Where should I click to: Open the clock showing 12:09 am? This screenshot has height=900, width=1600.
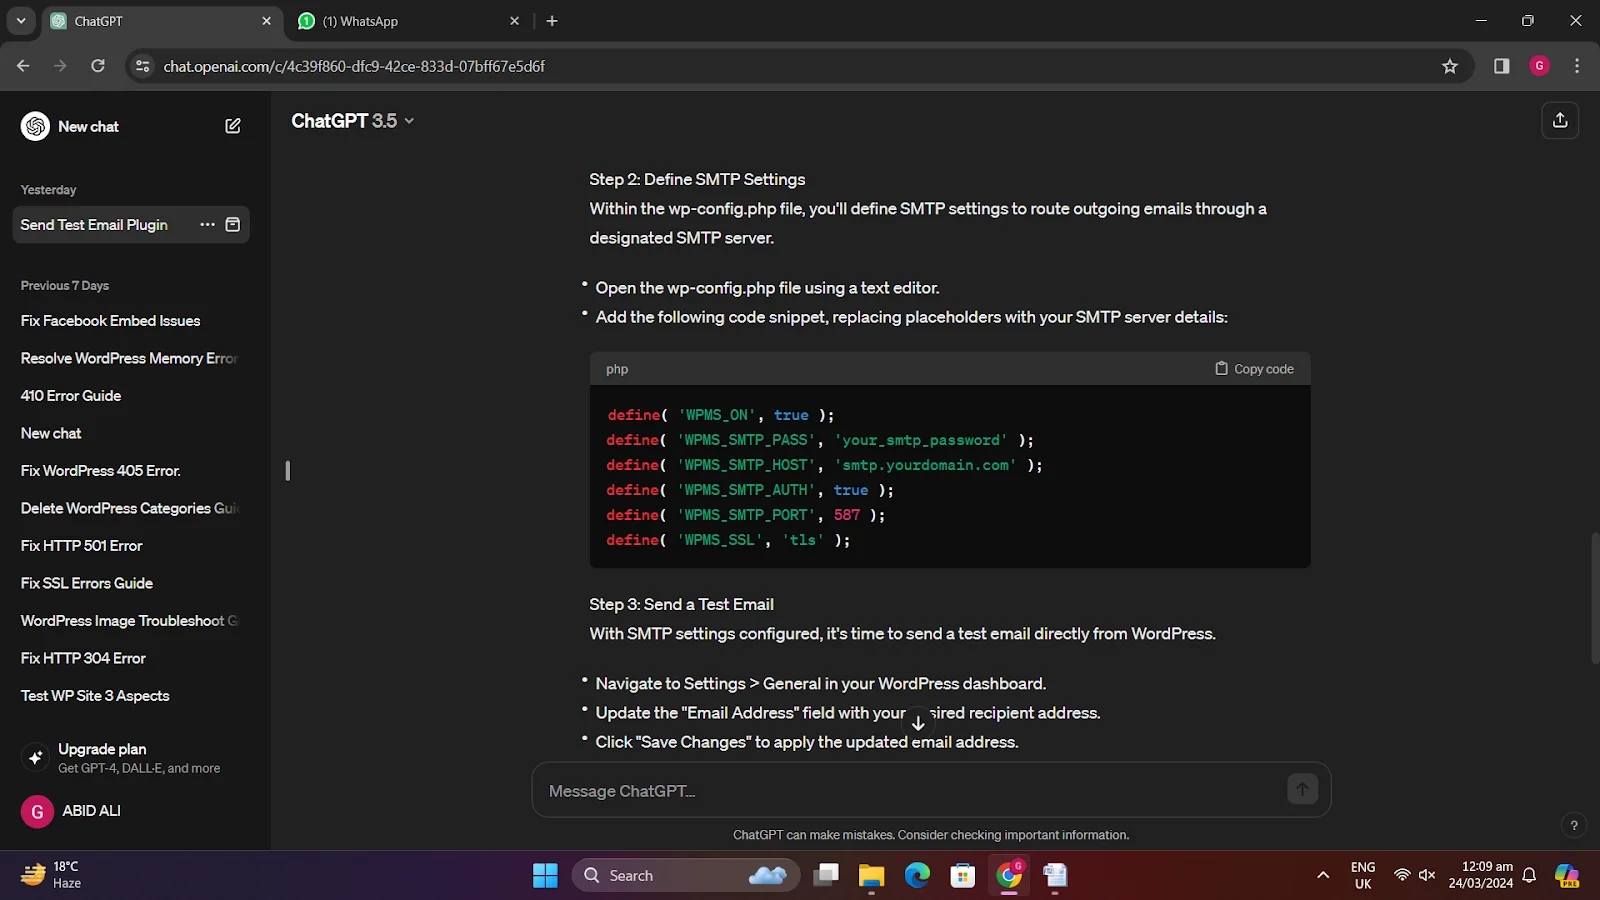1481,876
